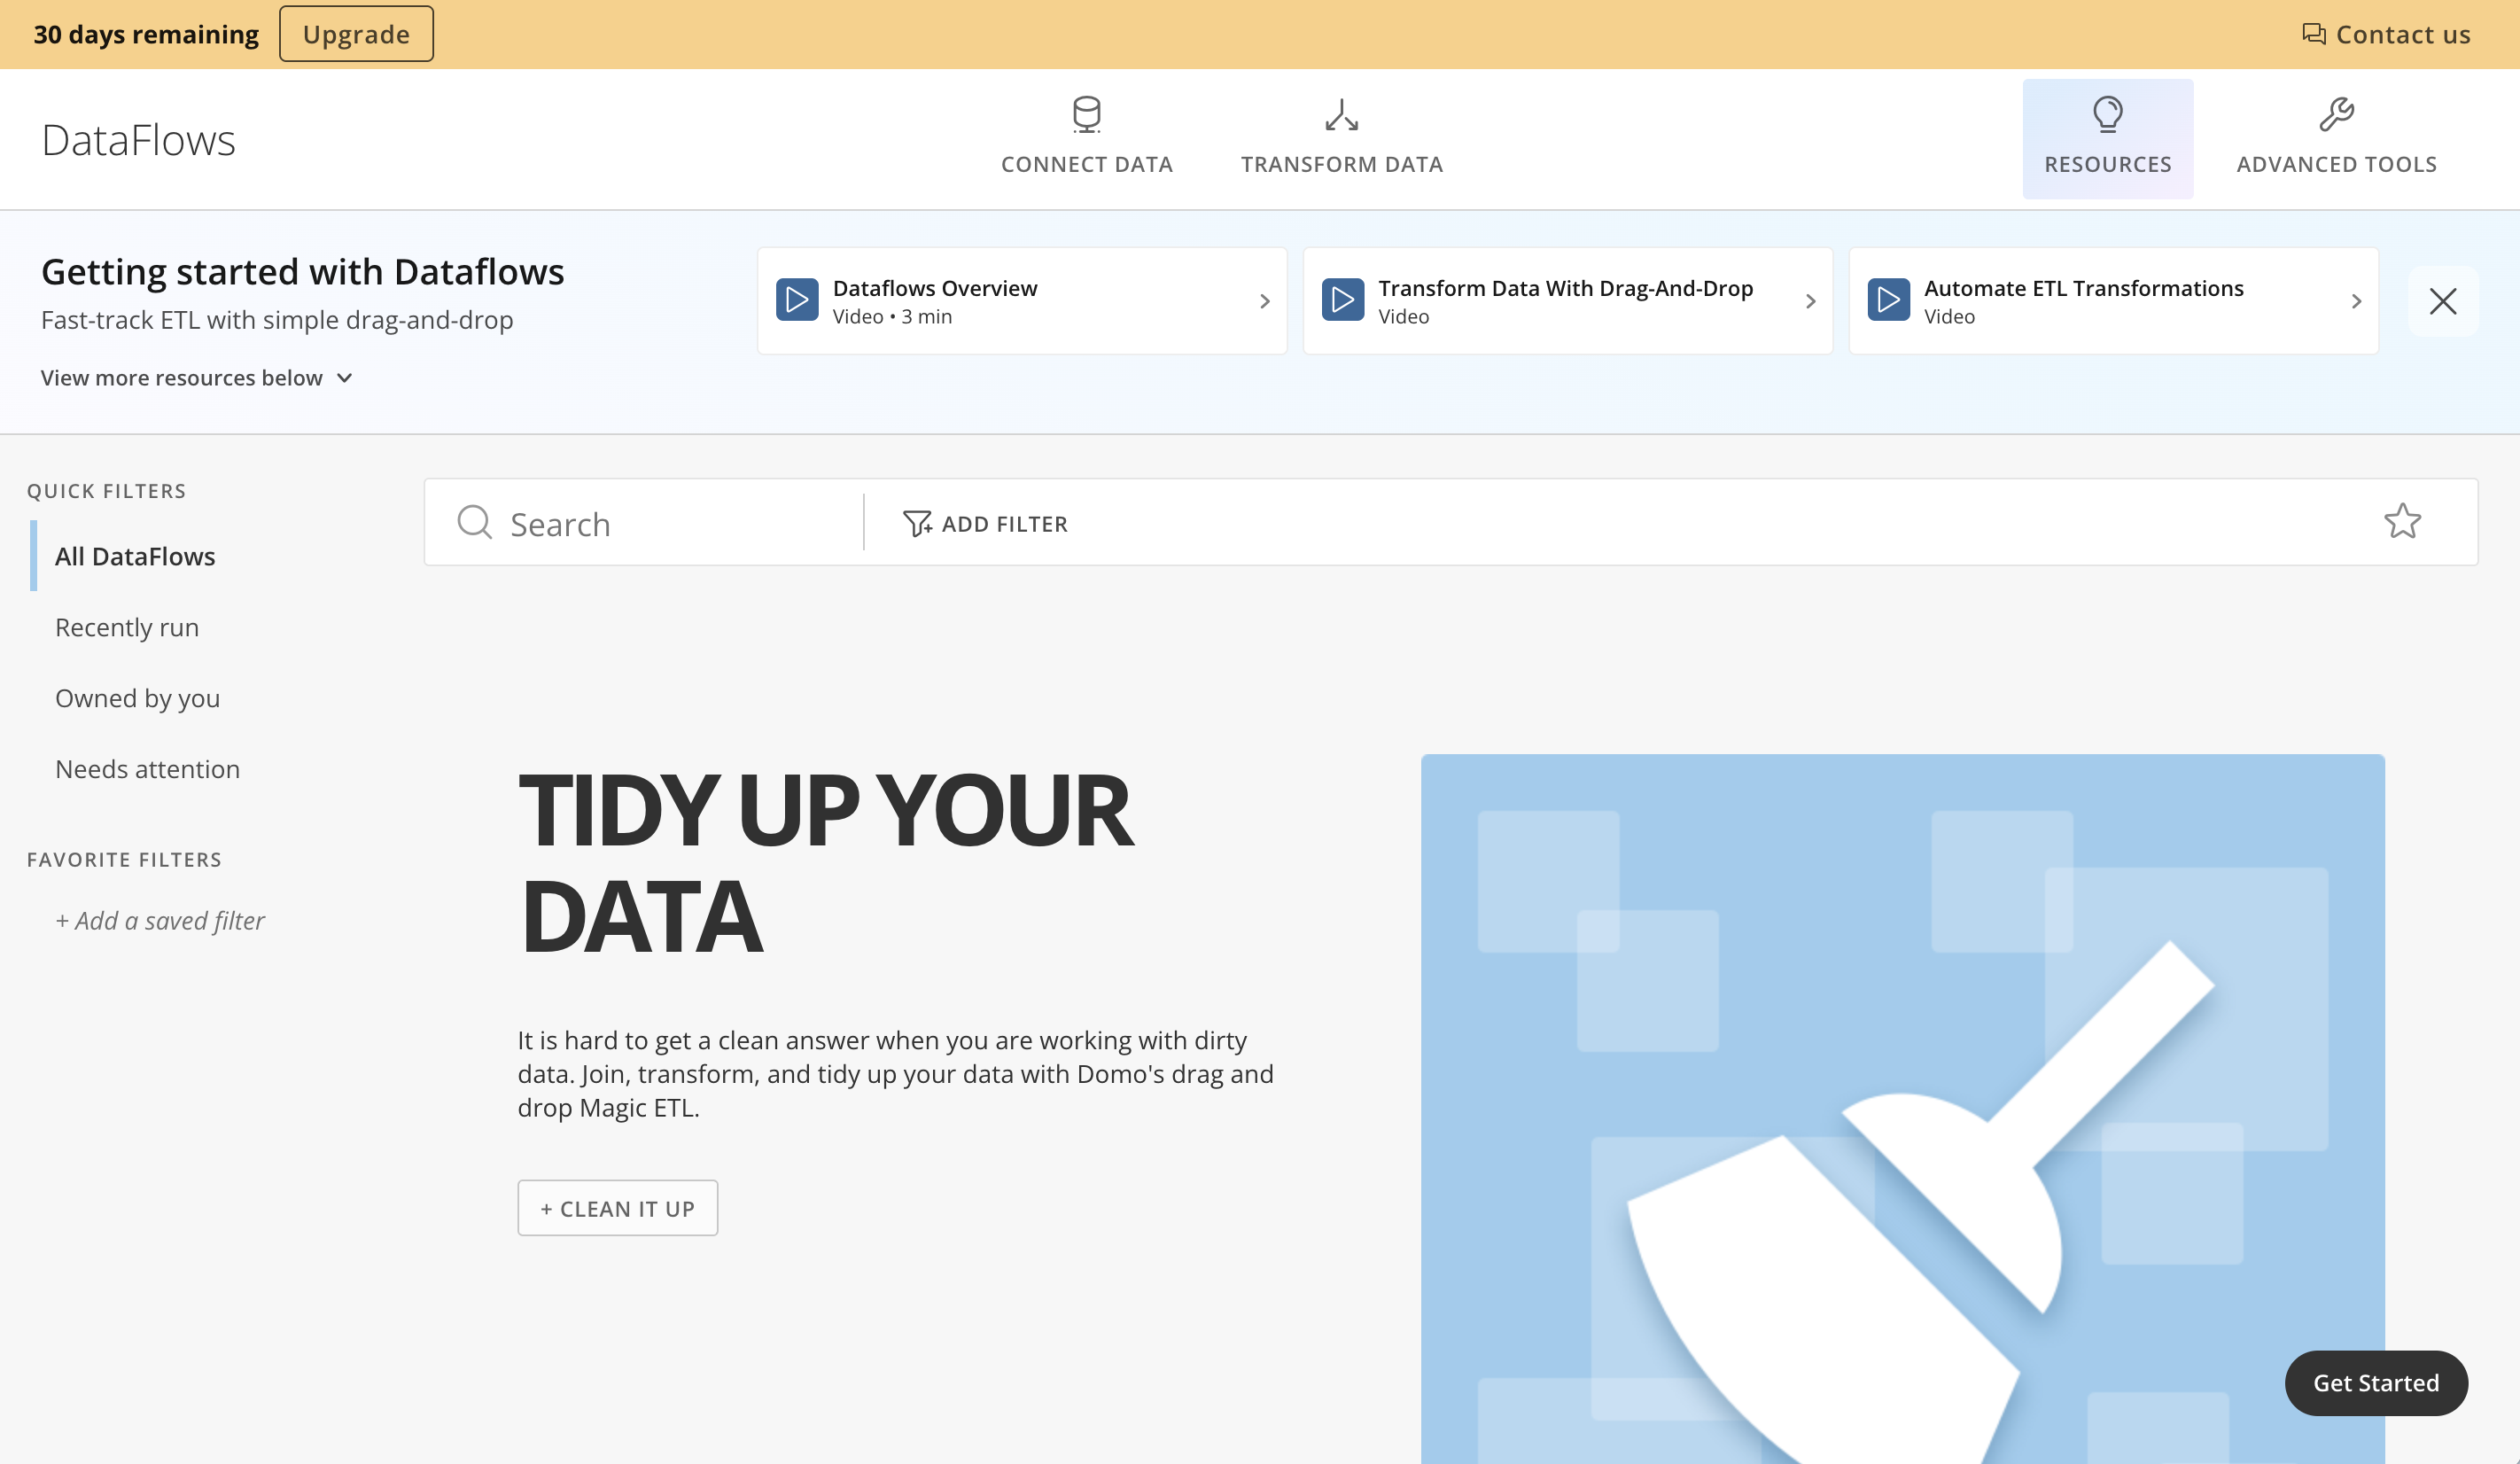Click Add a saved filter link
This screenshot has height=1464, width=2520.
click(x=160, y=920)
